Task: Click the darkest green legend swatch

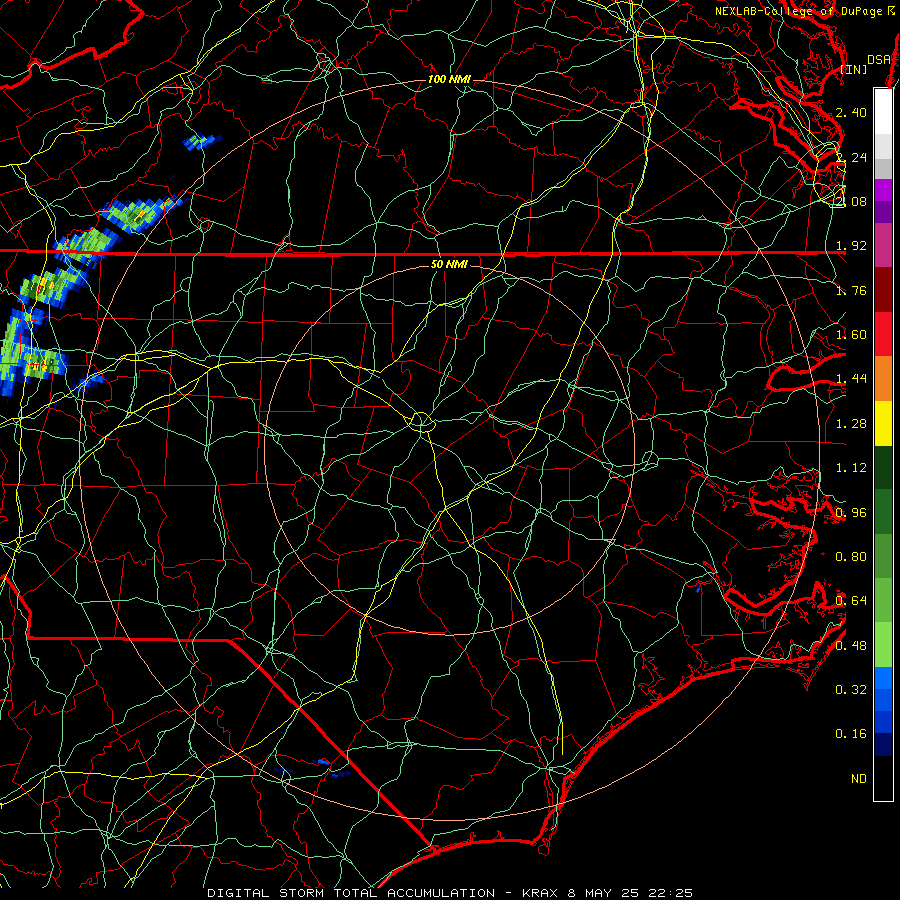Action: [x=883, y=467]
